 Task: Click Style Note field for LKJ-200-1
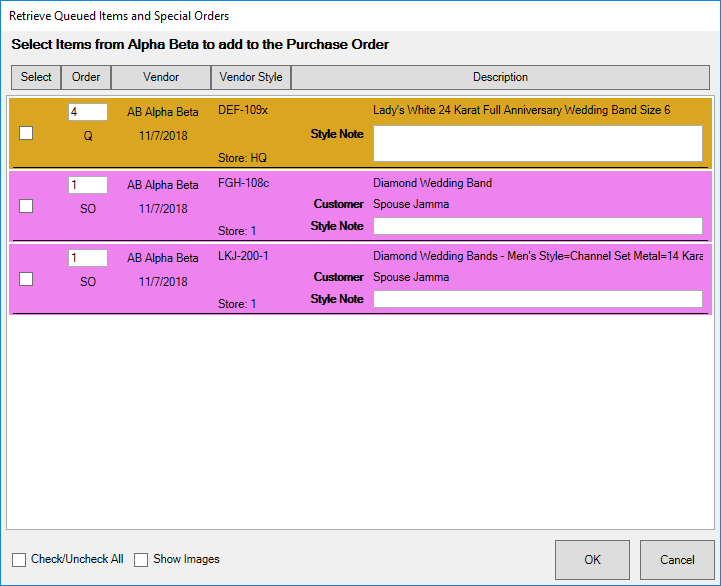coord(537,299)
